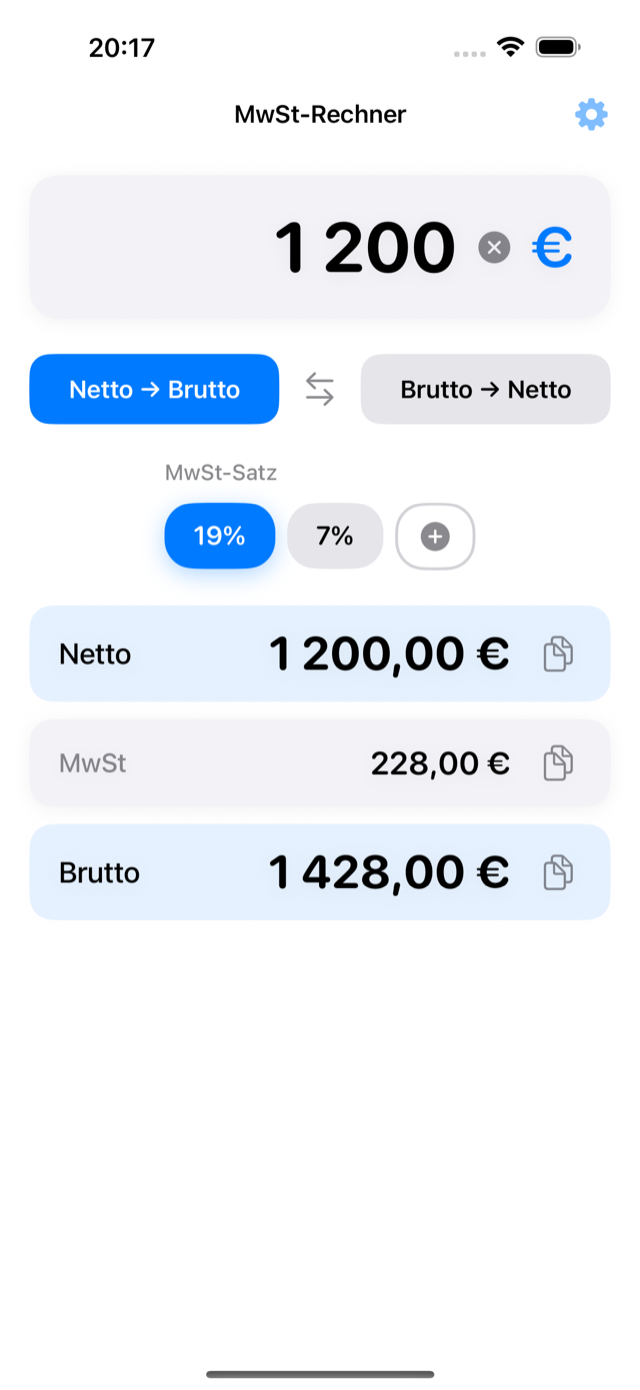Add a custom tax rate with plus
The image size is (640, 1390).
pyautogui.click(x=435, y=537)
